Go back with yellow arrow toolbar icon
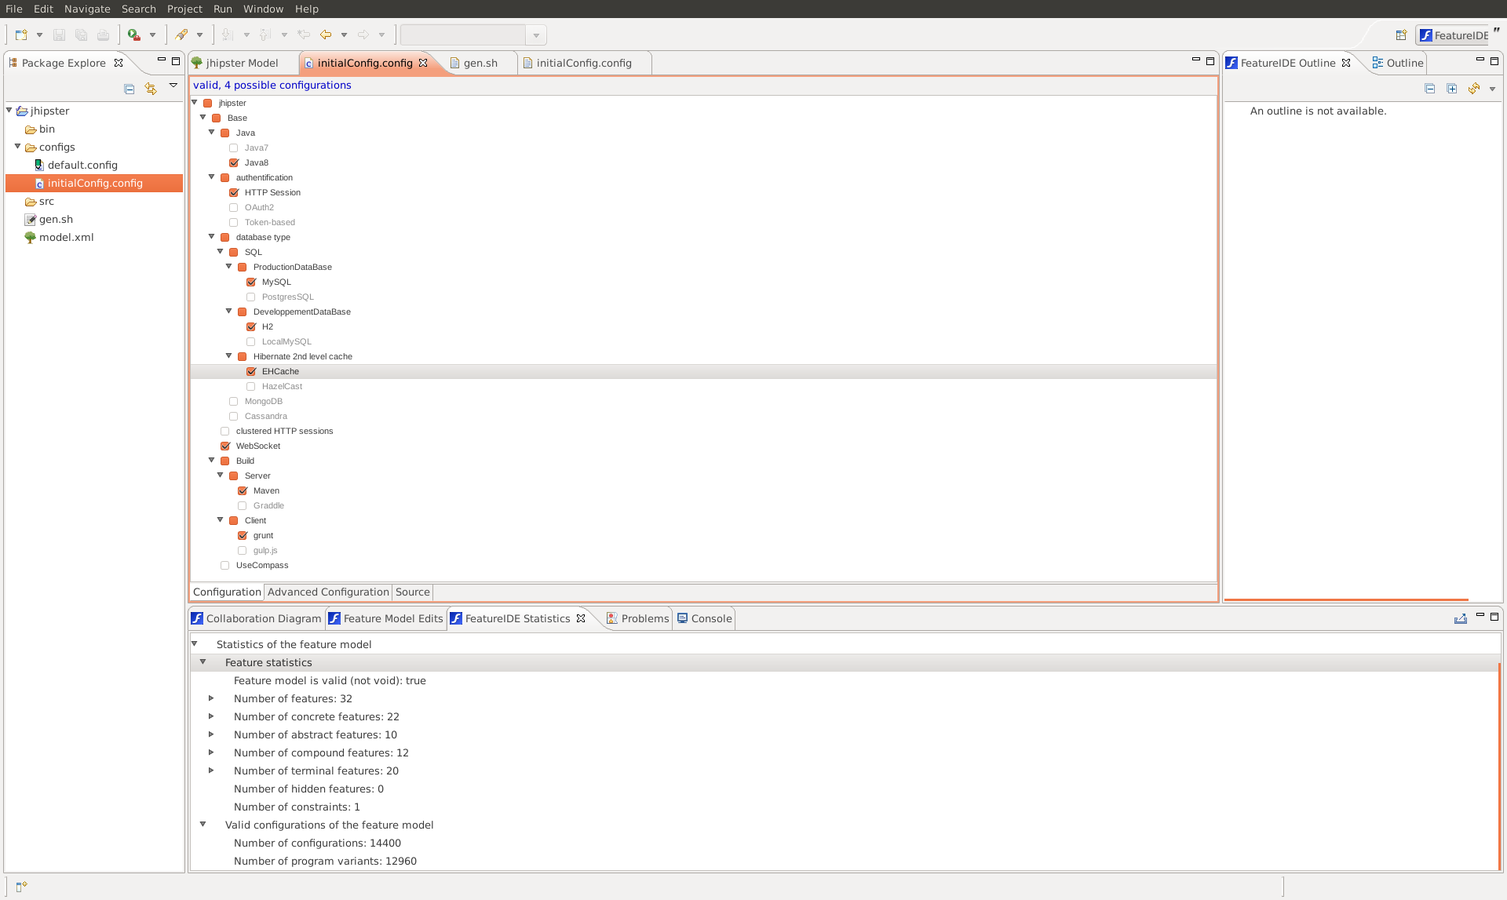1507x900 pixels. point(326,35)
